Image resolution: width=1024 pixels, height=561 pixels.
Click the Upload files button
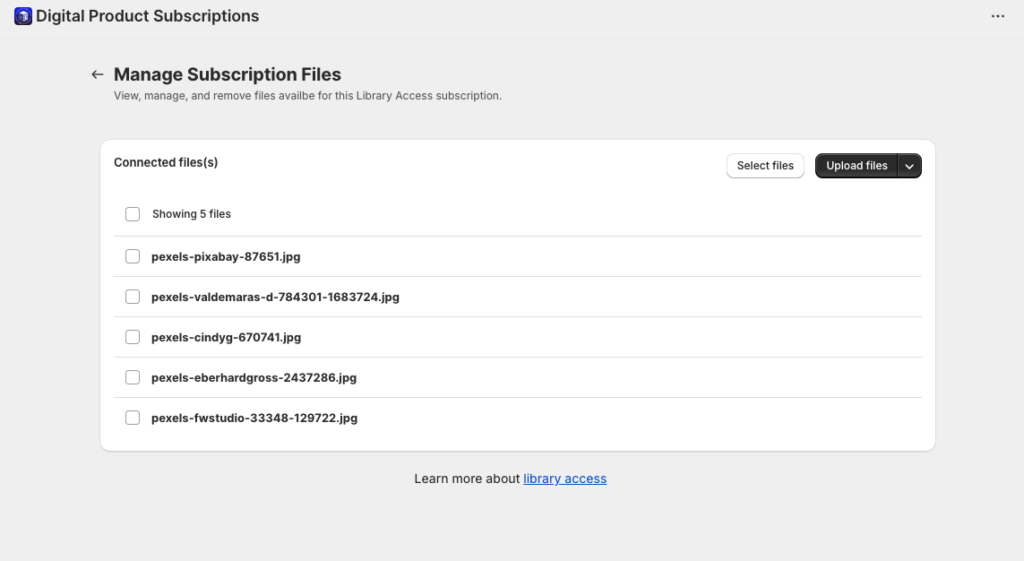856,166
